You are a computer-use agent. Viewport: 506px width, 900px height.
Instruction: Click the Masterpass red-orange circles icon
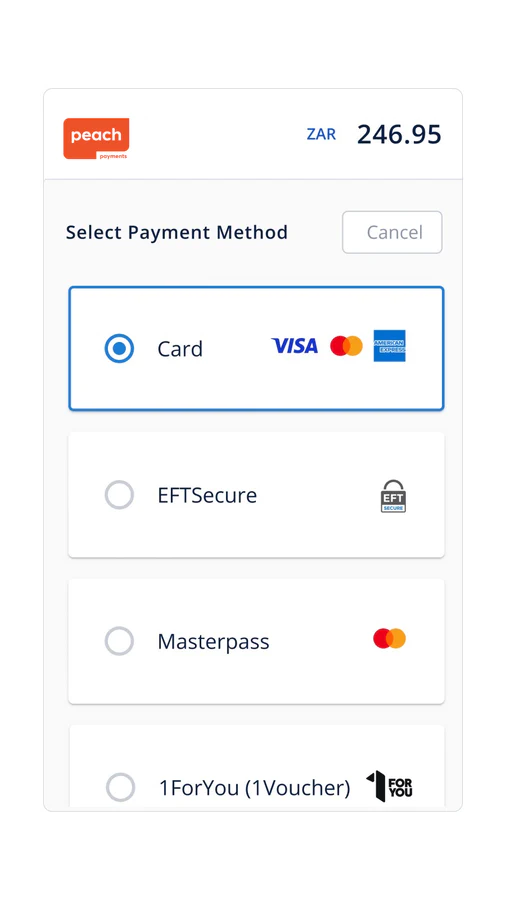(390, 638)
